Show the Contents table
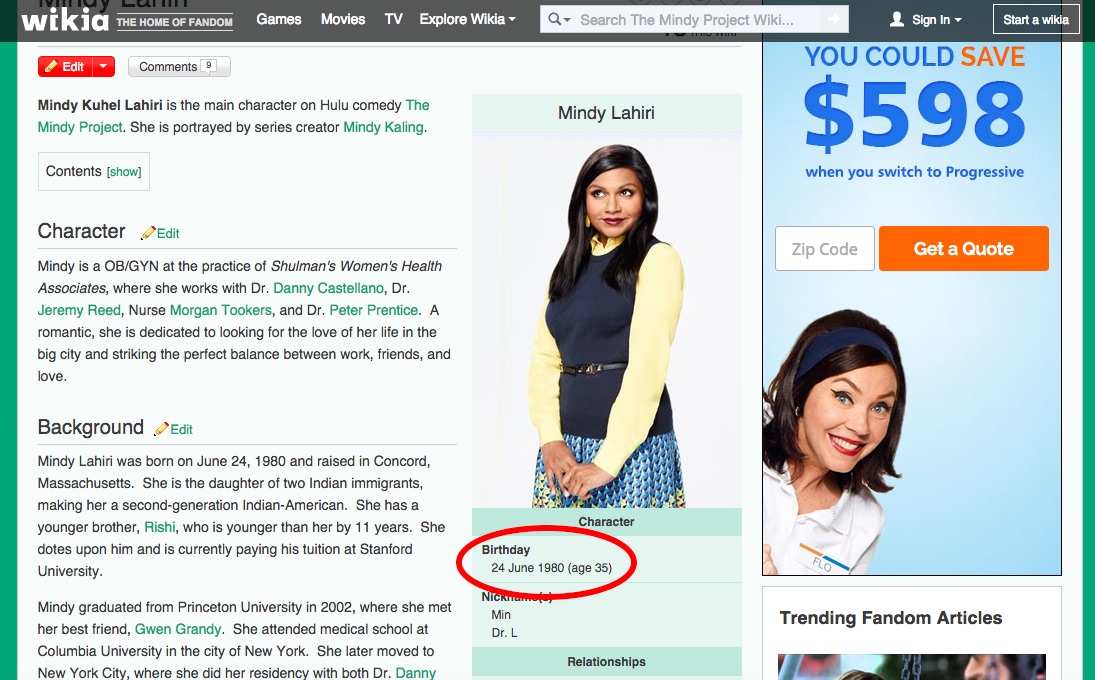This screenshot has width=1095, height=680. click(124, 172)
